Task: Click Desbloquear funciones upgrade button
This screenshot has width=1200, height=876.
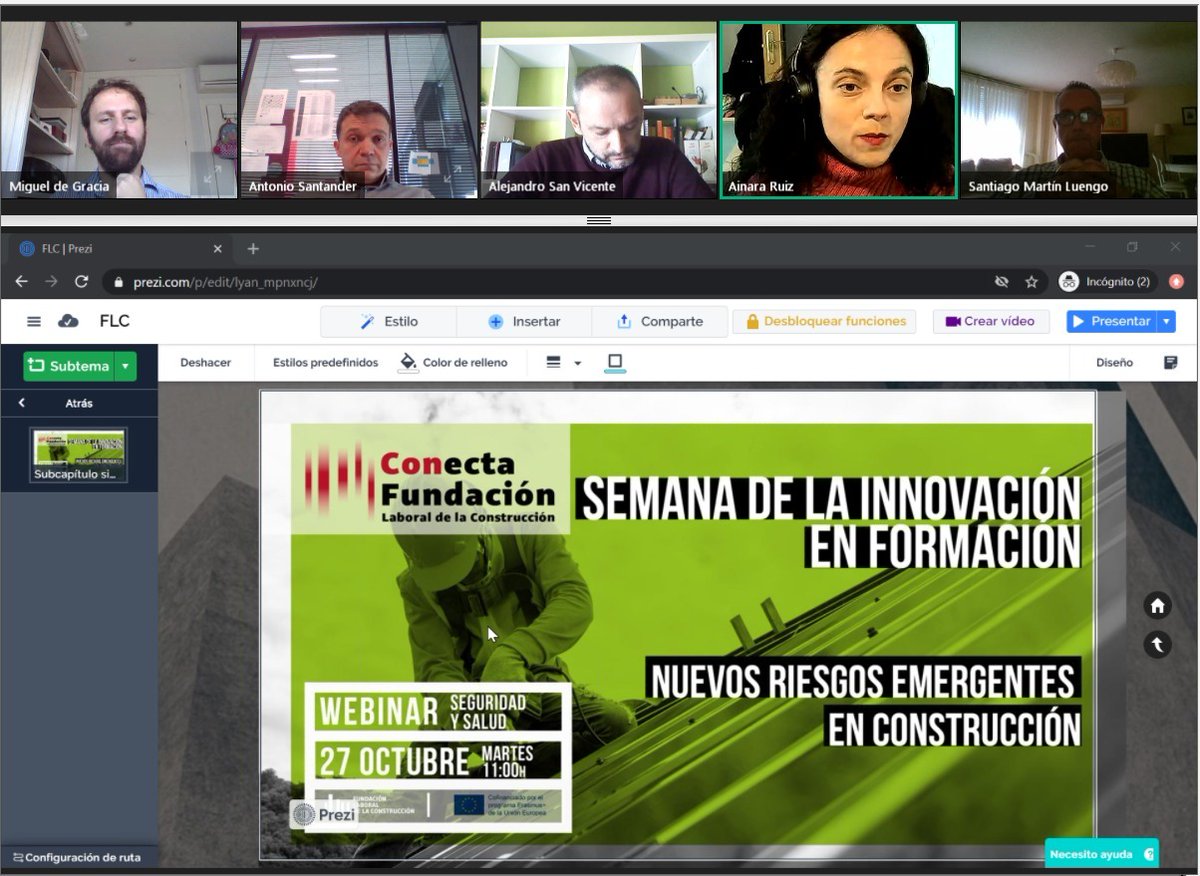Action: coord(825,321)
